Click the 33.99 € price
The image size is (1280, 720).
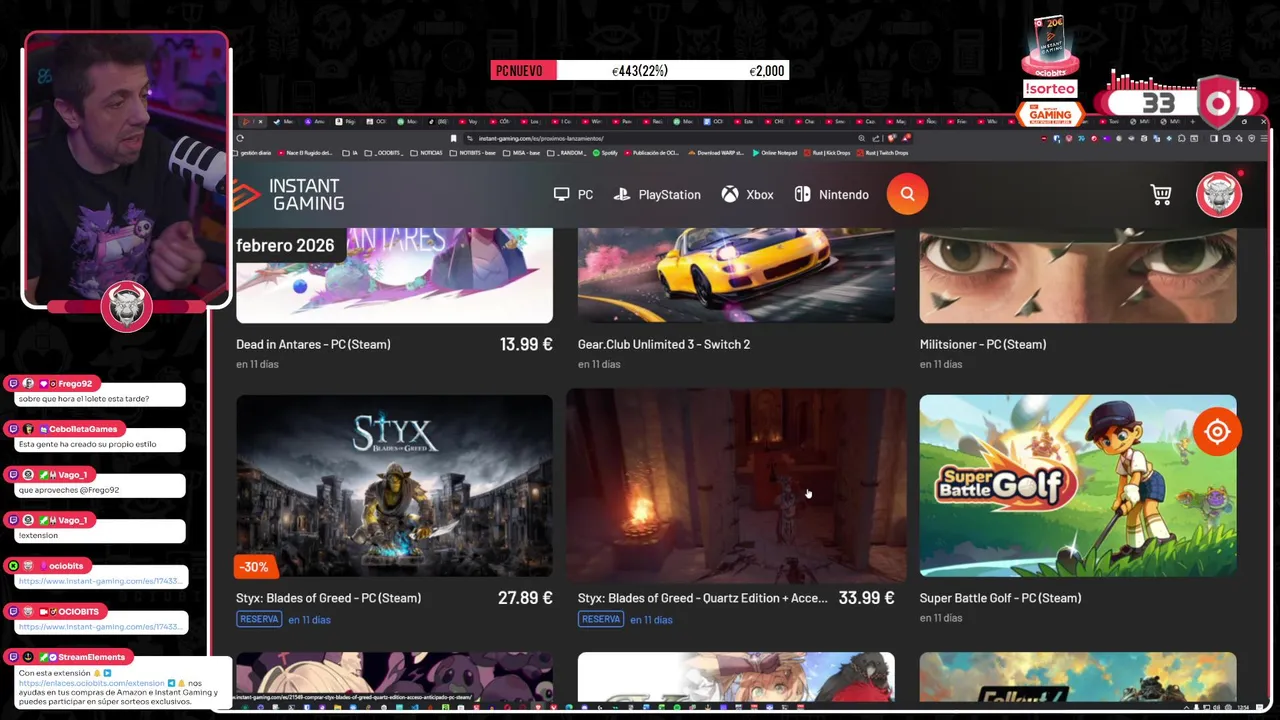(866, 598)
